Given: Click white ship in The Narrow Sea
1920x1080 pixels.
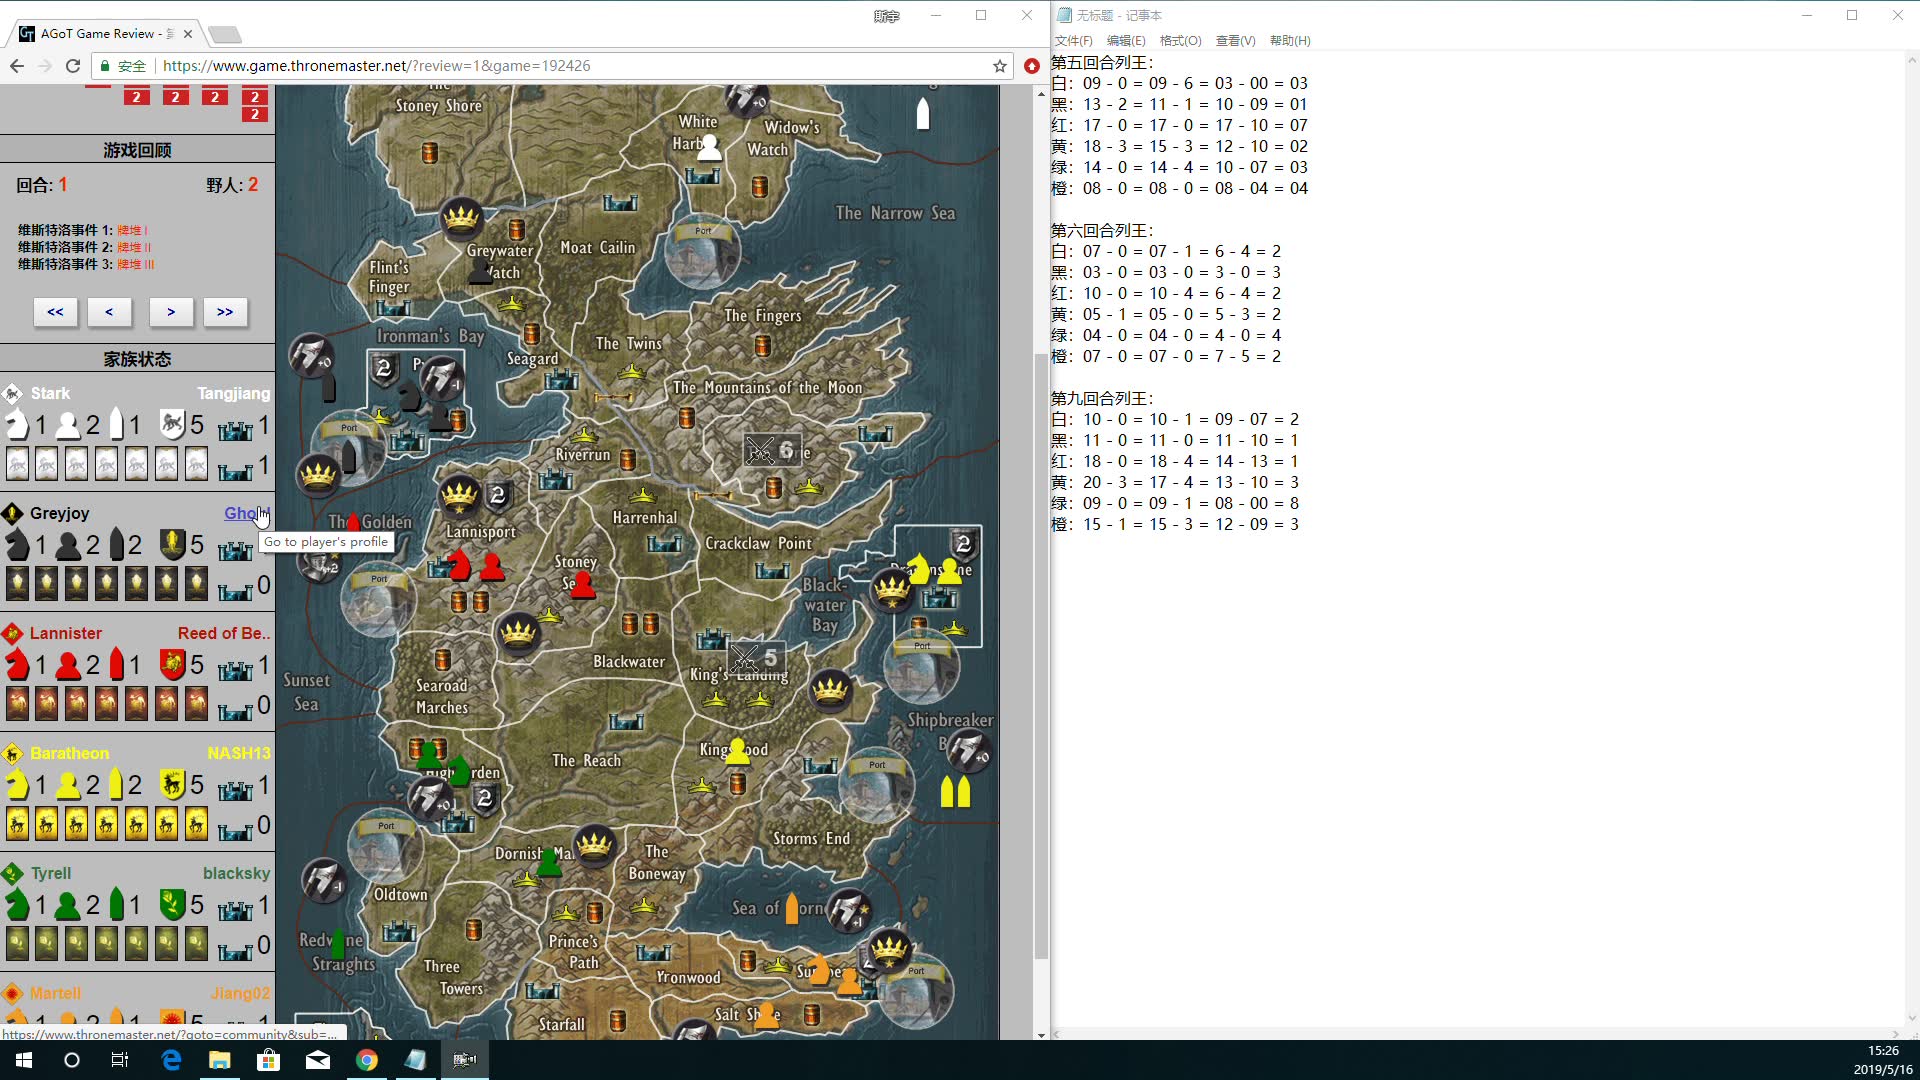Looking at the screenshot, I should tap(923, 113).
